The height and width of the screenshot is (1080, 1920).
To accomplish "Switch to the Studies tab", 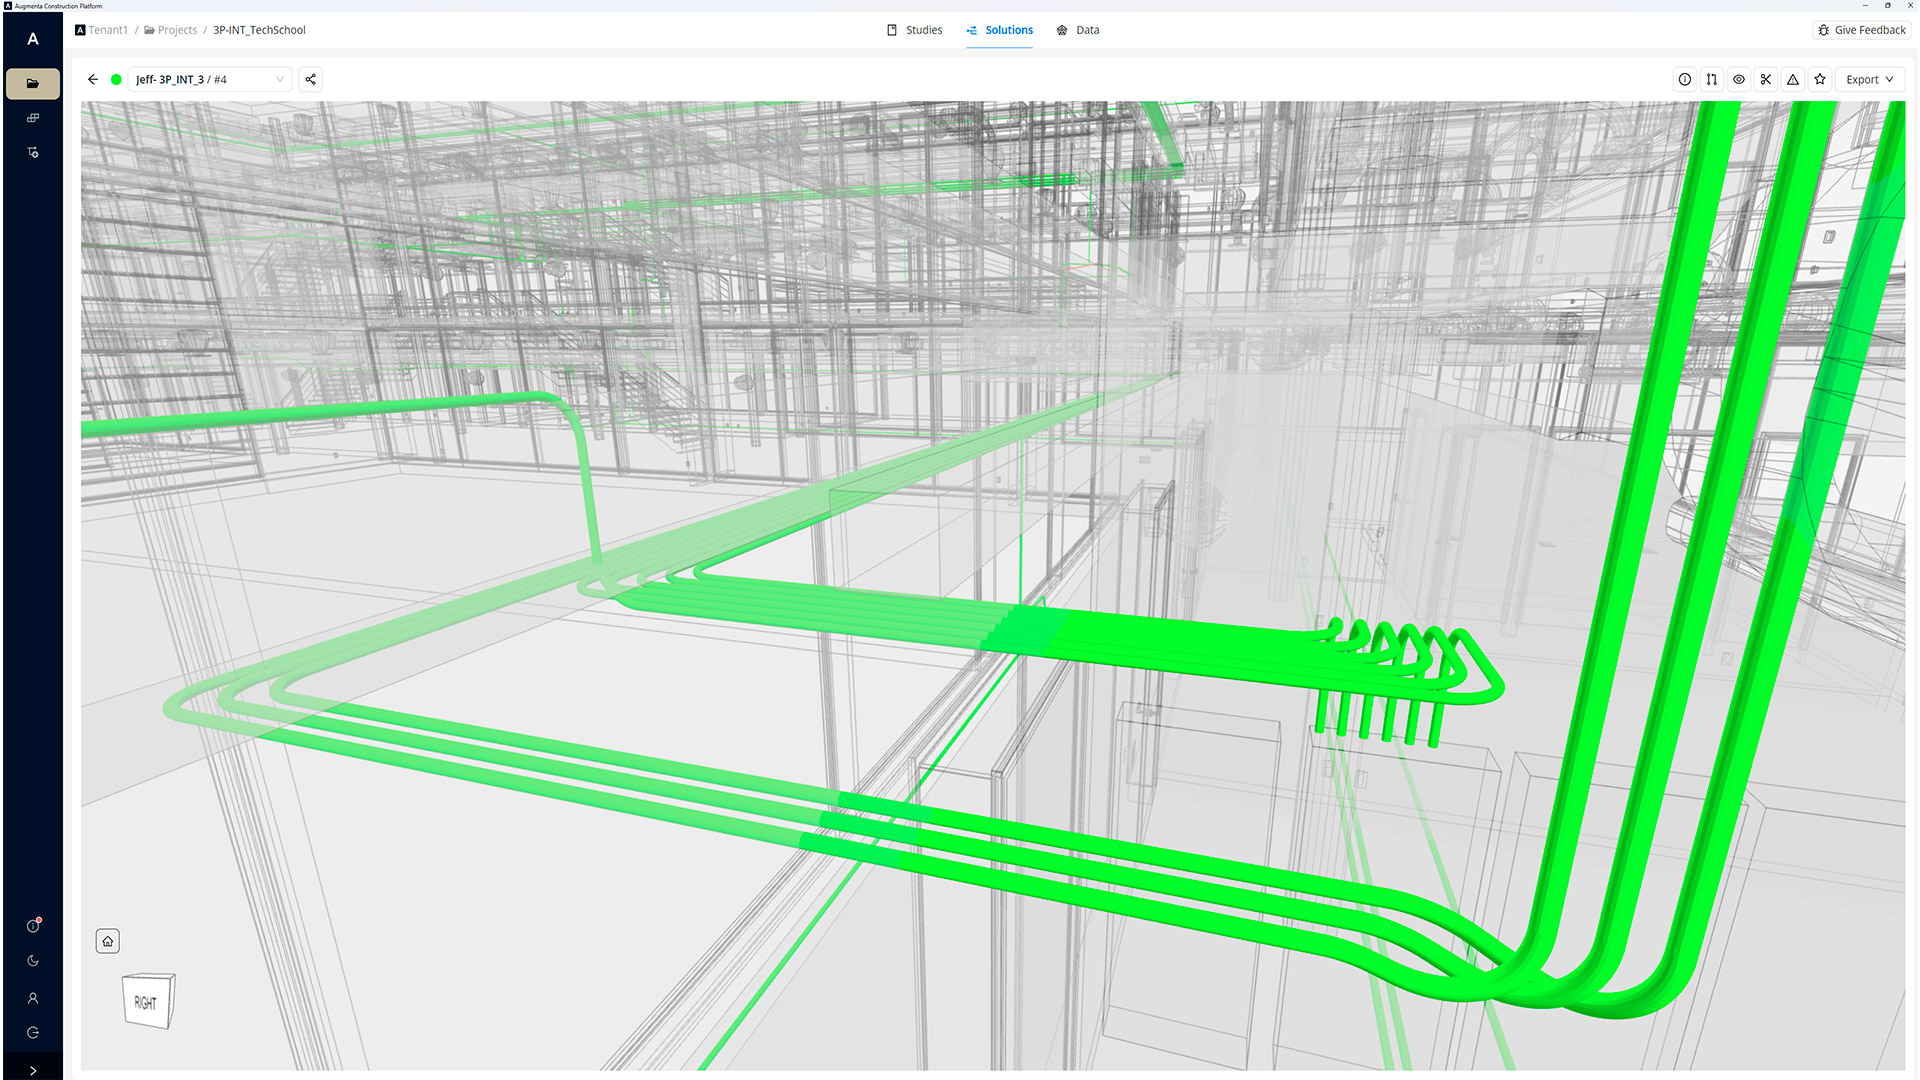I will 915,30.
